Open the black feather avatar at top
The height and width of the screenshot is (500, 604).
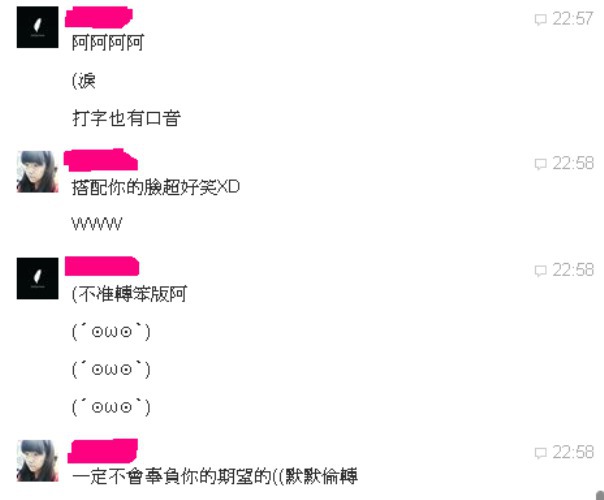pos(37,27)
